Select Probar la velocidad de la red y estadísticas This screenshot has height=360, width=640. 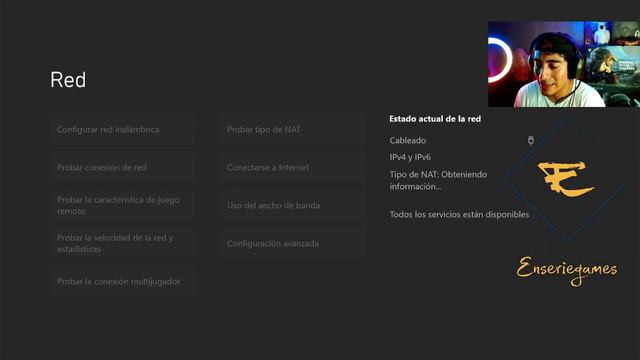click(x=123, y=243)
